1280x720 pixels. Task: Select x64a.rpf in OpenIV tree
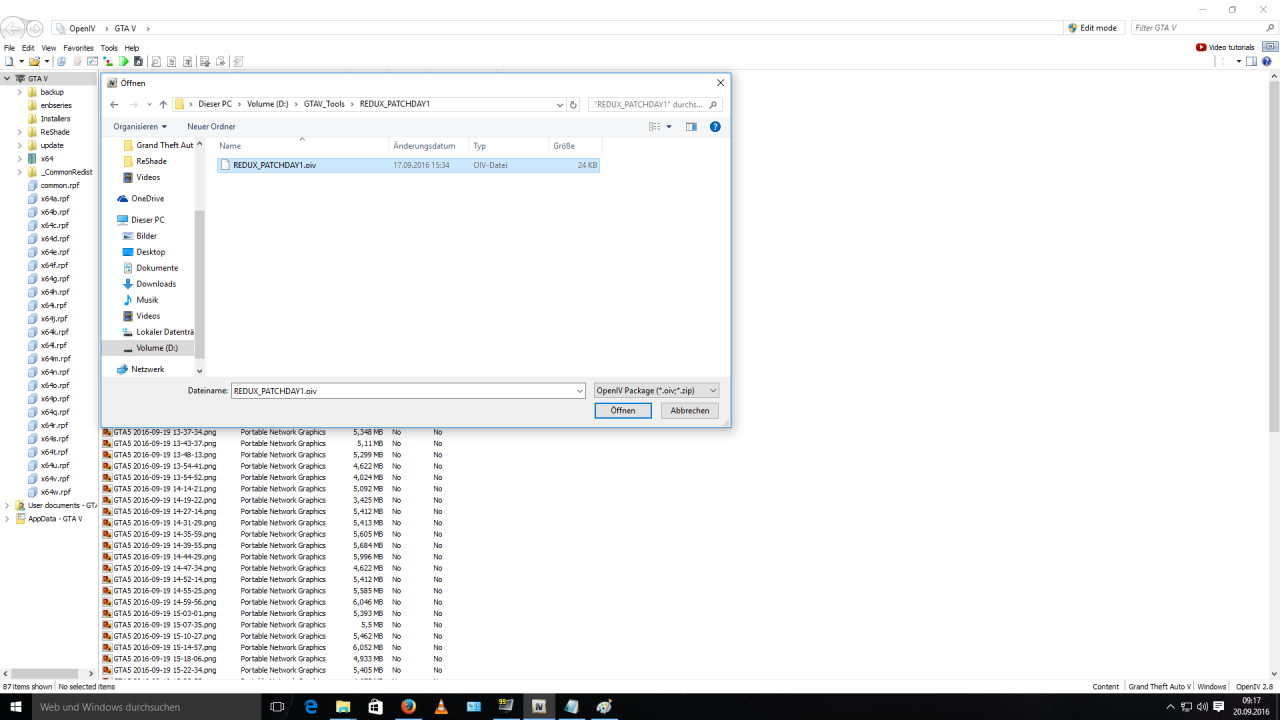coord(55,199)
